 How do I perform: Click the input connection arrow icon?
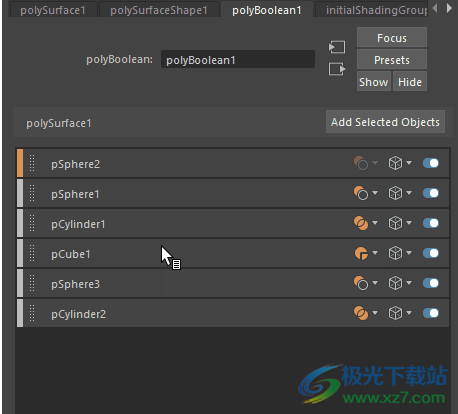(337, 47)
